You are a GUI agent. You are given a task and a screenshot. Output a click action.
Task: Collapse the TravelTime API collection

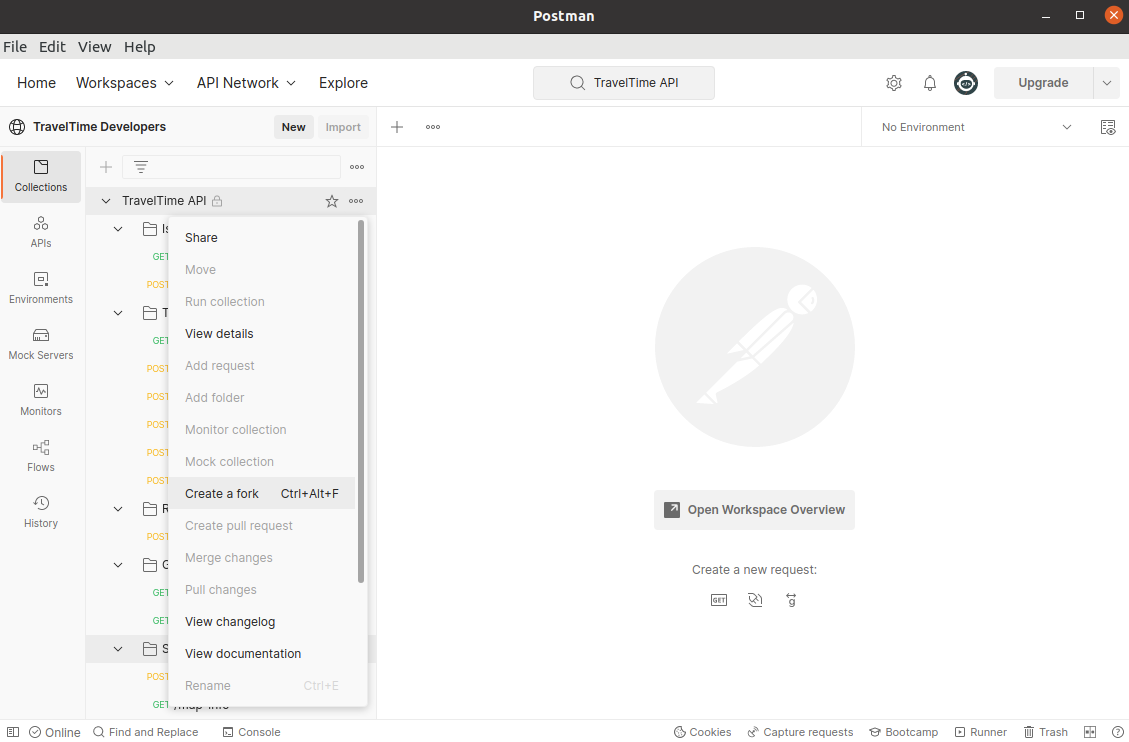pos(105,200)
